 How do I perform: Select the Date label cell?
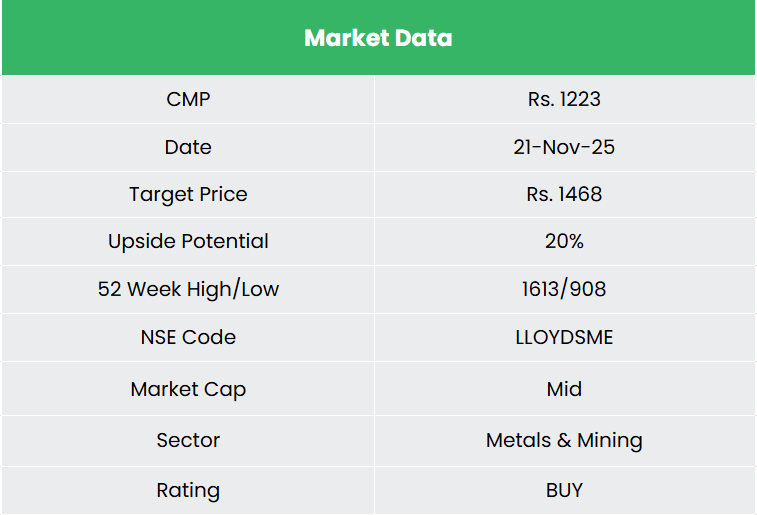point(188,147)
